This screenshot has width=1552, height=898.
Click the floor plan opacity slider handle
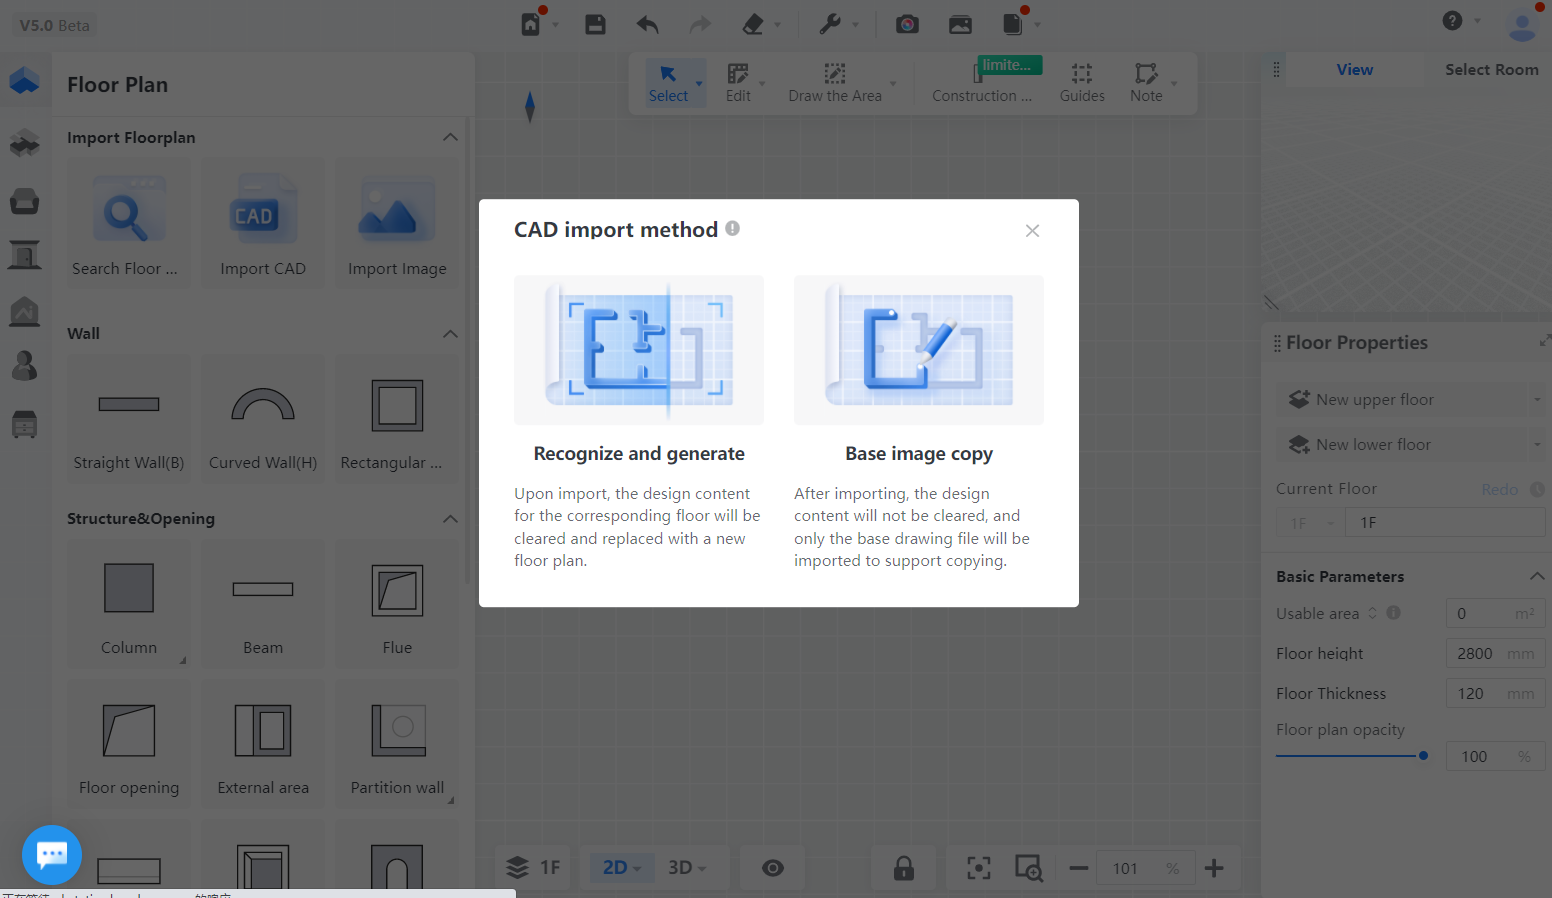(x=1423, y=756)
